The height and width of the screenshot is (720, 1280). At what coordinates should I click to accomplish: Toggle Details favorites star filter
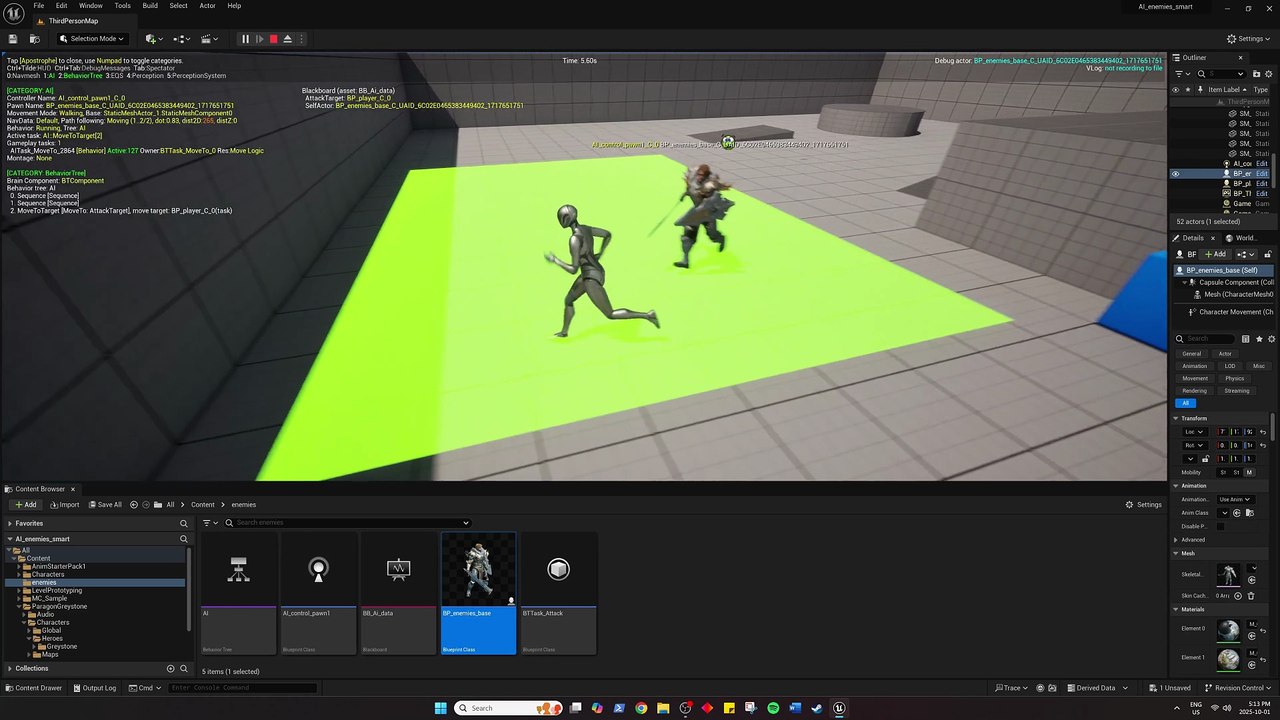[x=1259, y=339]
